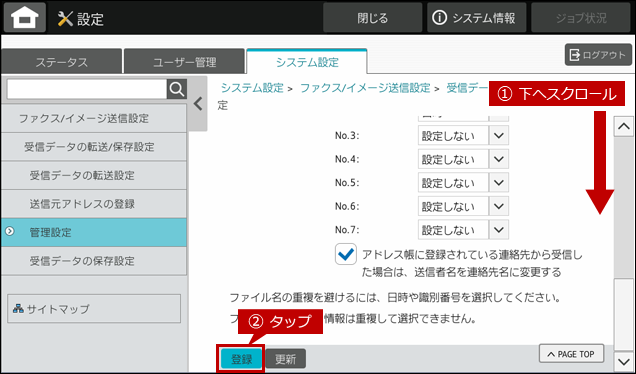
Task: Collapse the sidebar with the left chevron
Action: pos(198,104)
